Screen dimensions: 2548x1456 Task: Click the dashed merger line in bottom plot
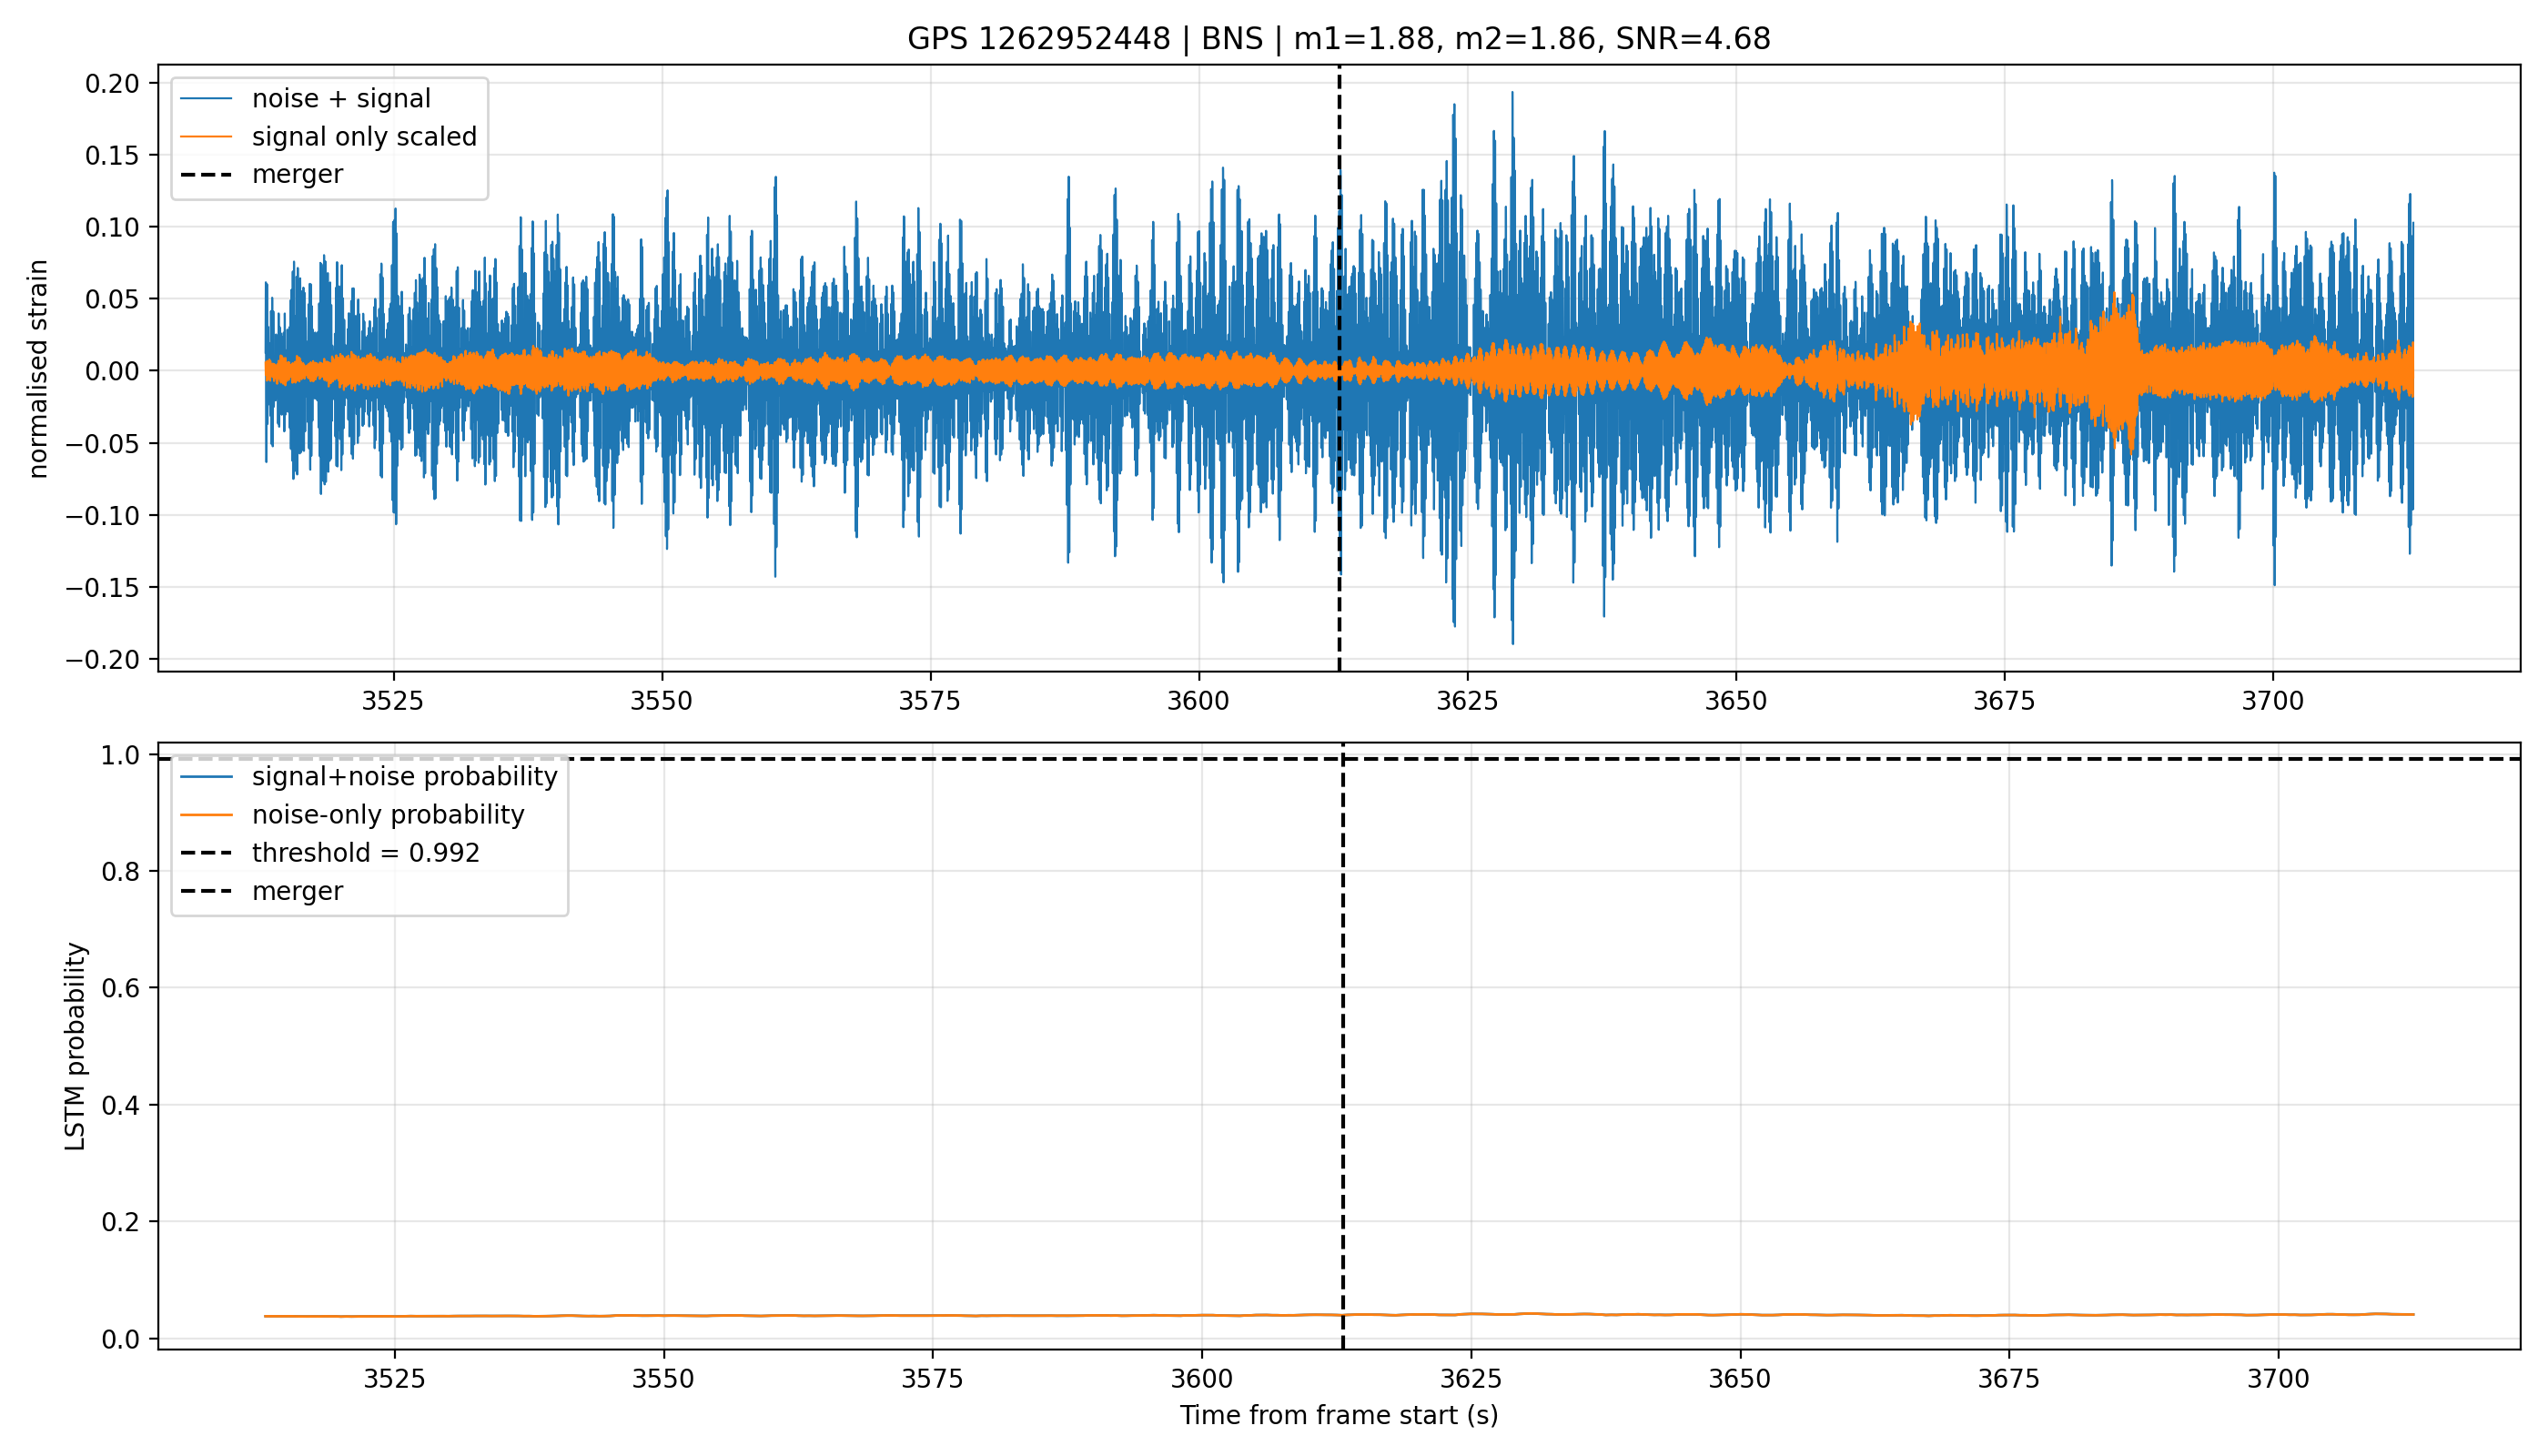1342,1046
